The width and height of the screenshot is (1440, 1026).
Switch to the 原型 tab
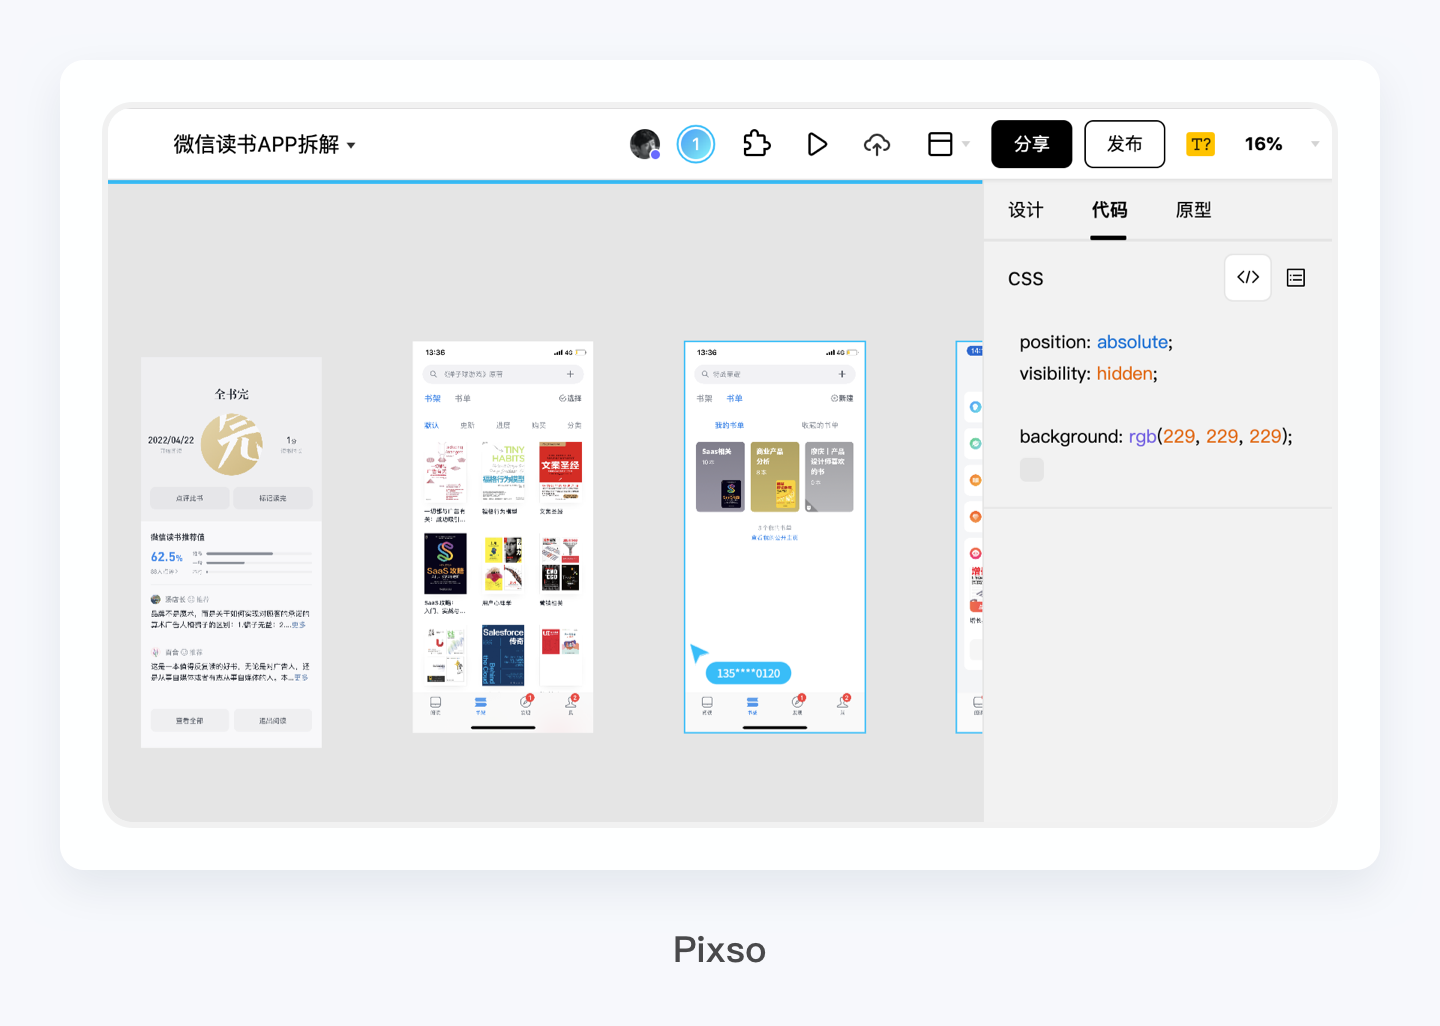[1193, 210]
